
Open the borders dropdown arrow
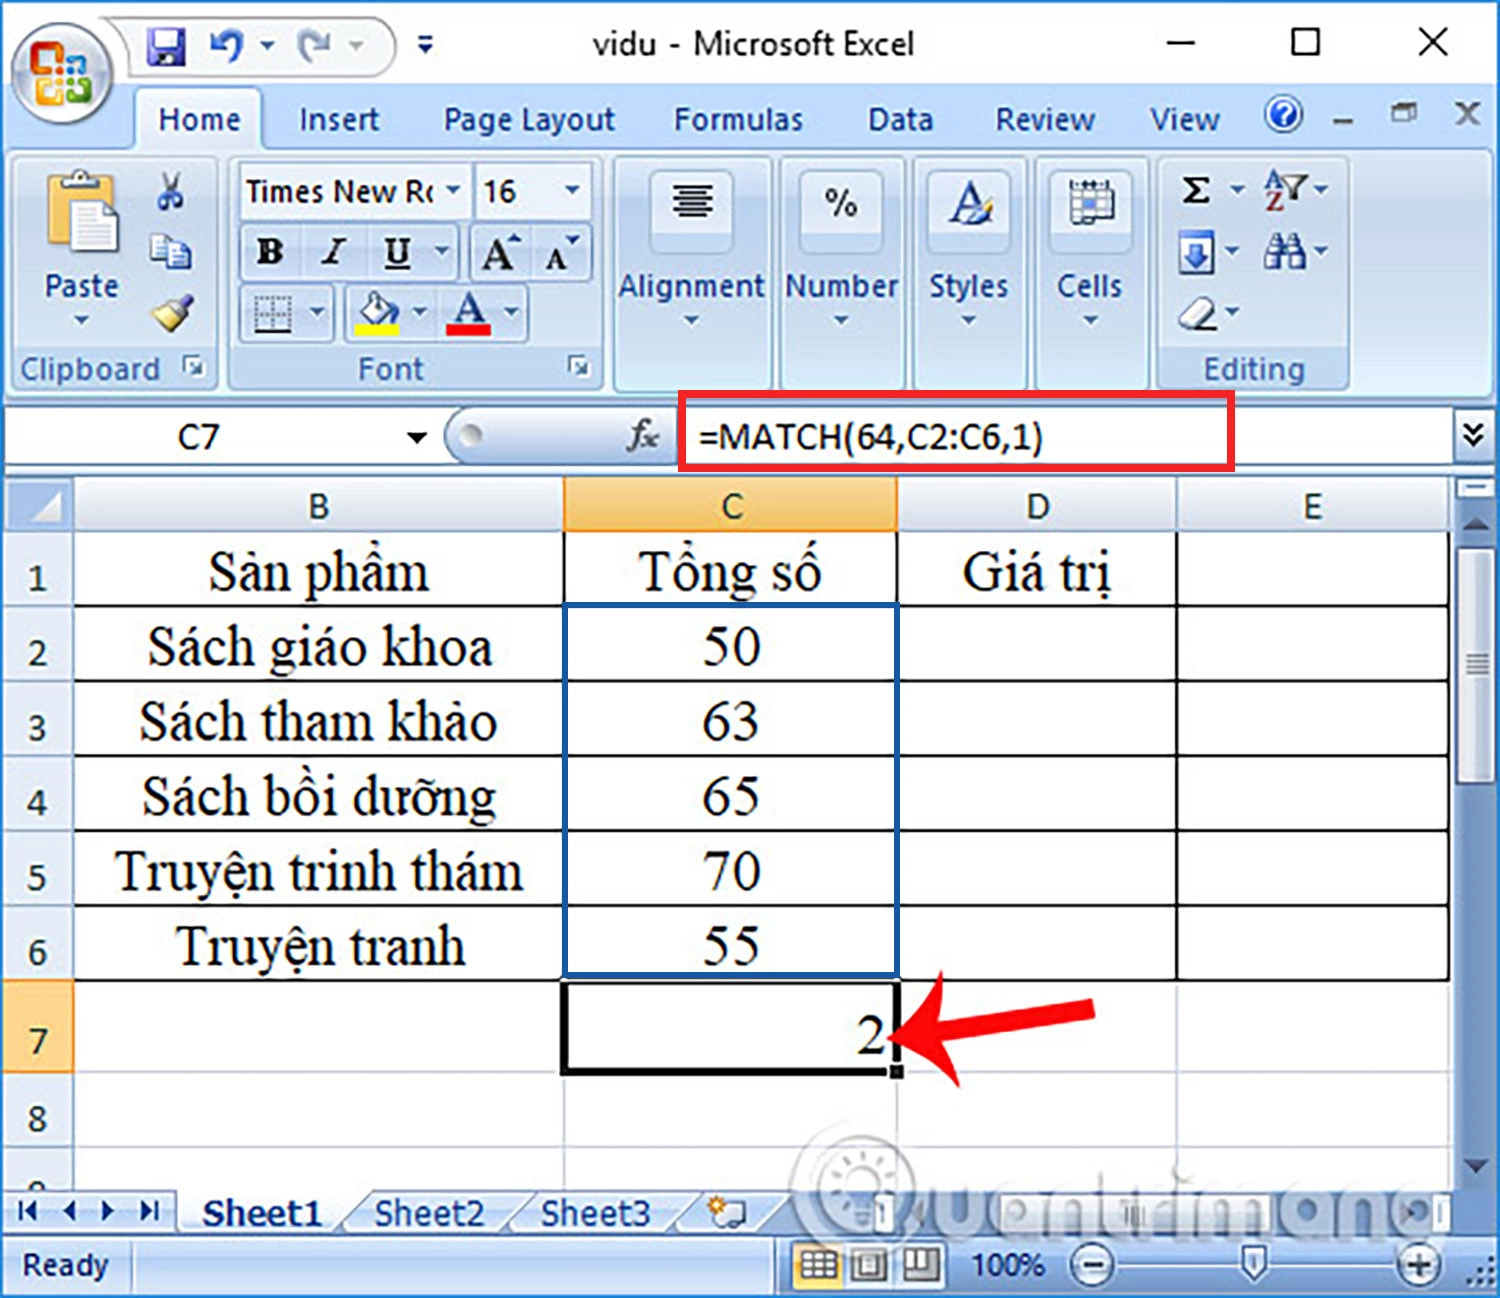click(x=316, y=313)
